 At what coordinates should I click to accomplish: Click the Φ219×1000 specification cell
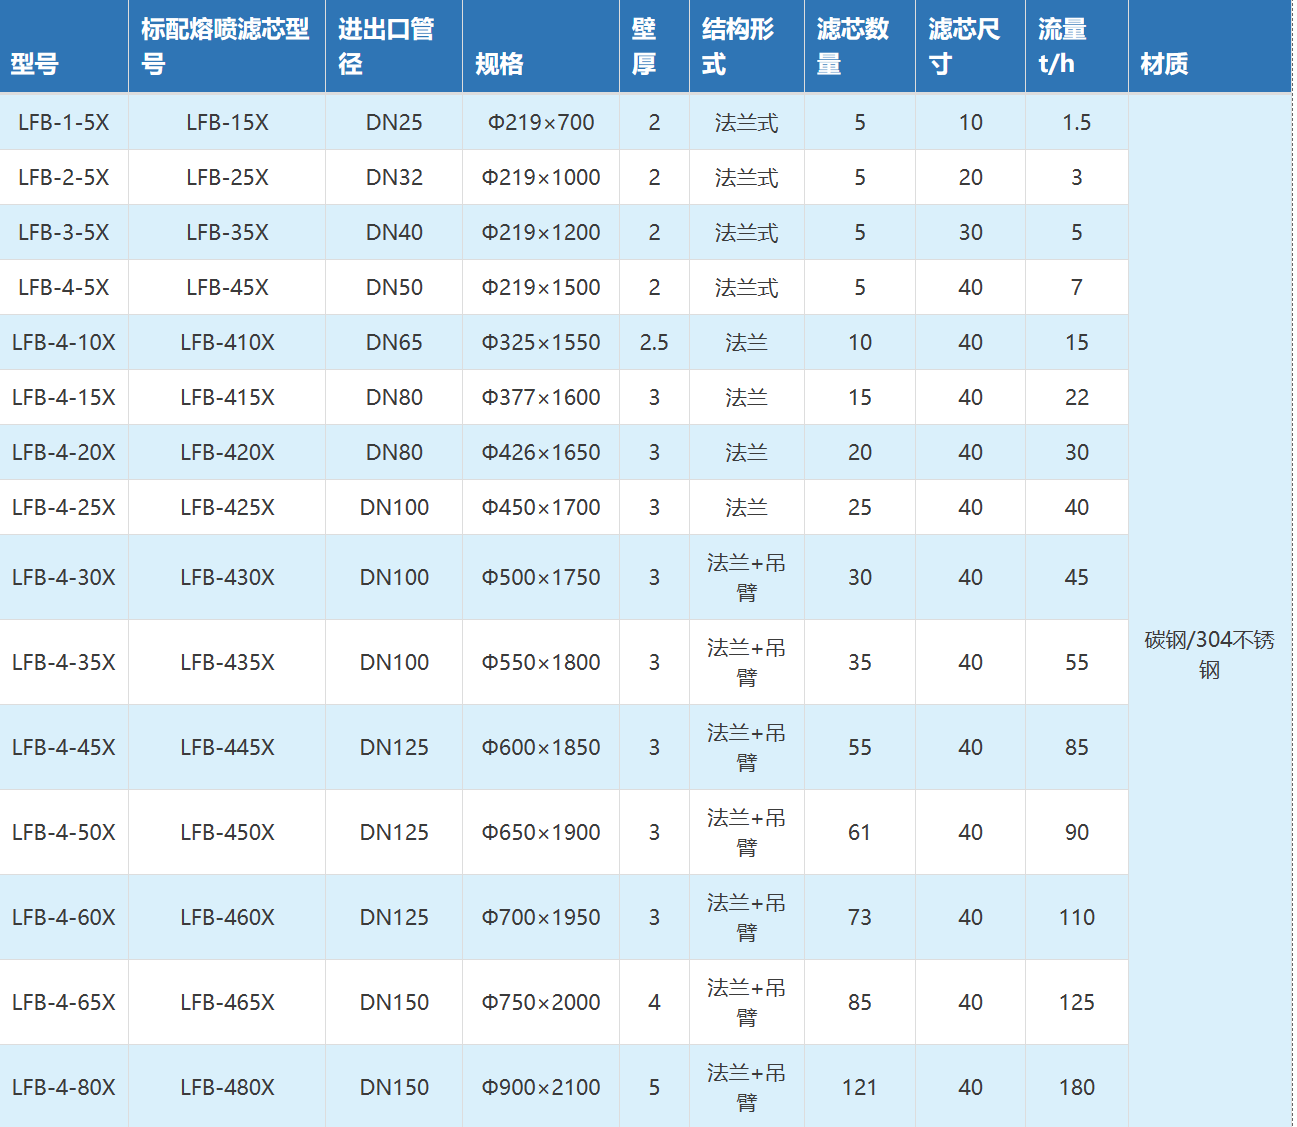541,177
